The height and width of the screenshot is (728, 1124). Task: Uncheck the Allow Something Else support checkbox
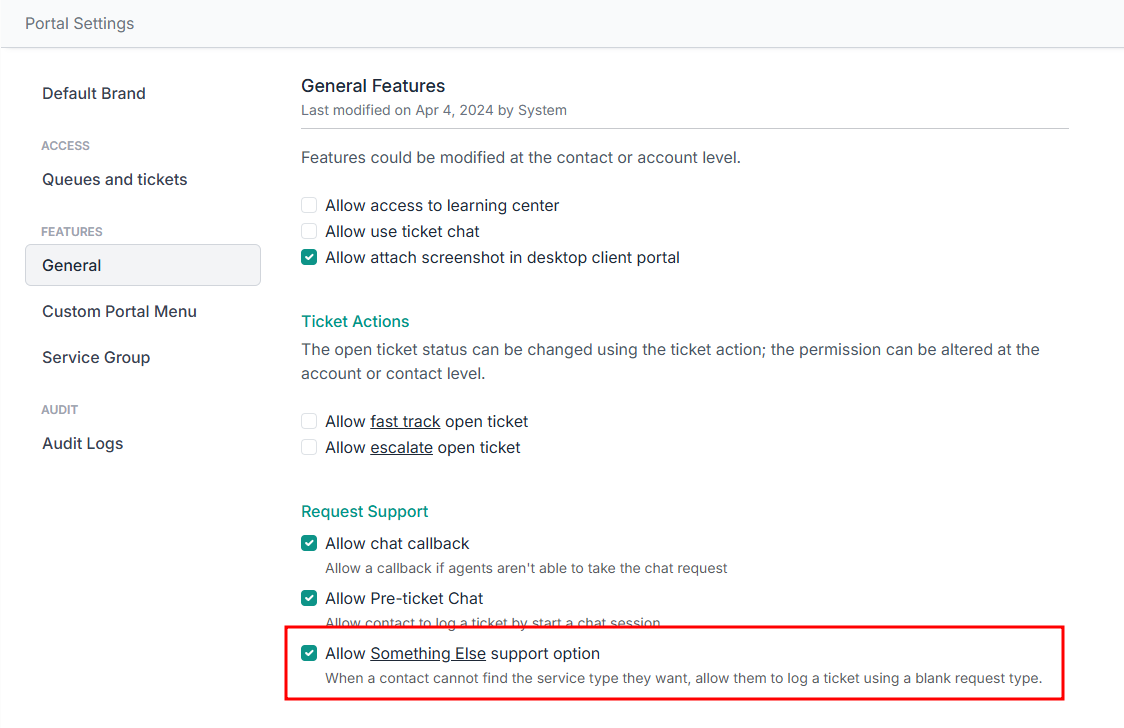pyautogui.click(x=309, y=653)
